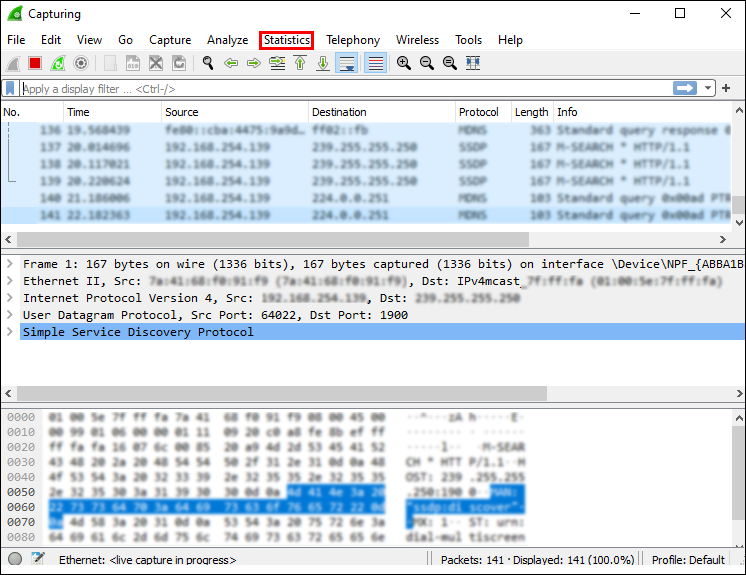Stop the running packet capture
Viewport: 746px width, 575px height.
(35, 63)
